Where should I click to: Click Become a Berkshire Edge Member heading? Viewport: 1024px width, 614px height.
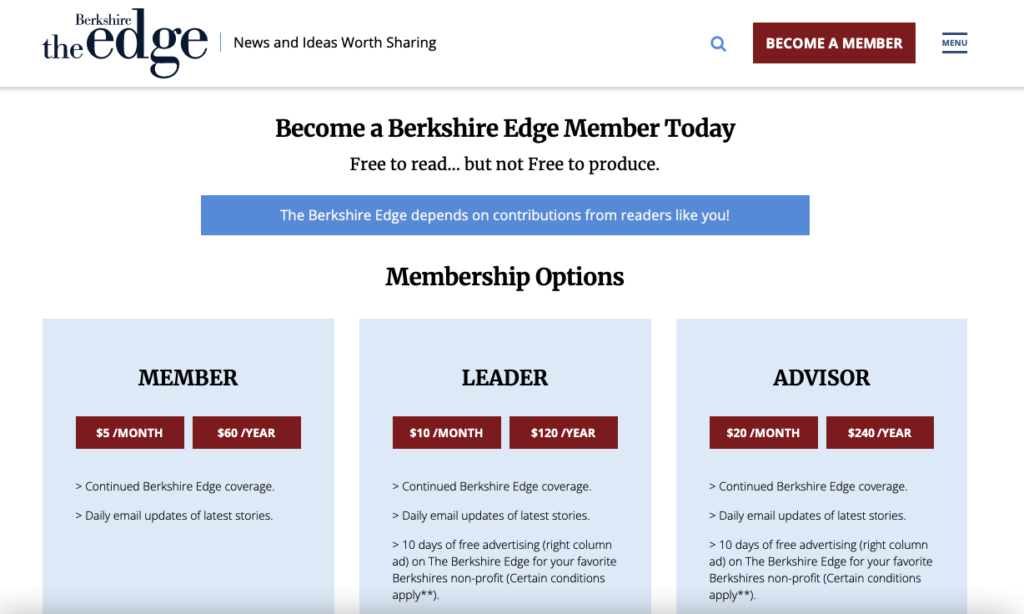click(505, 129)
